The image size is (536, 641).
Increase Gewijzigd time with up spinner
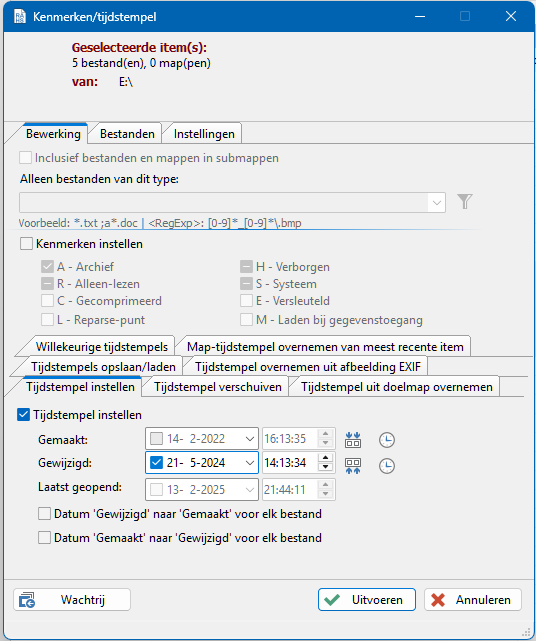(325, 458)
